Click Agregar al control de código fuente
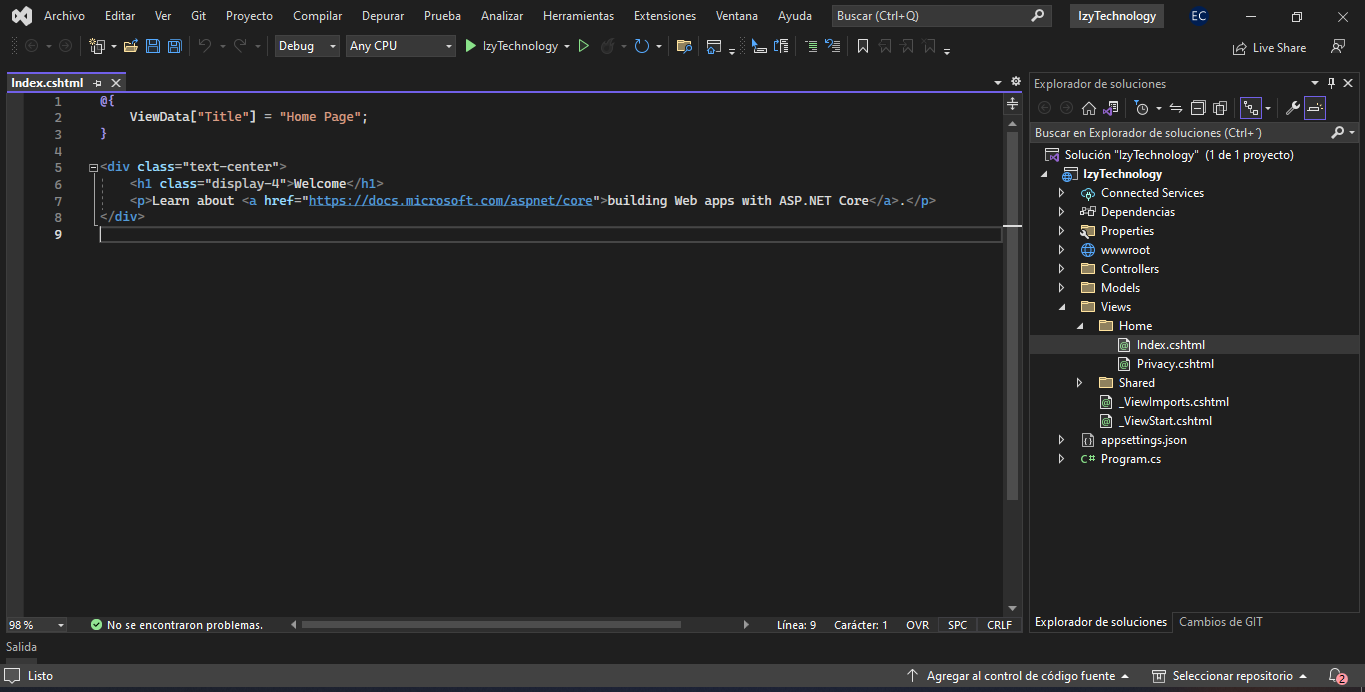This screenshot has width=1365, height=692. (1020, 676)
